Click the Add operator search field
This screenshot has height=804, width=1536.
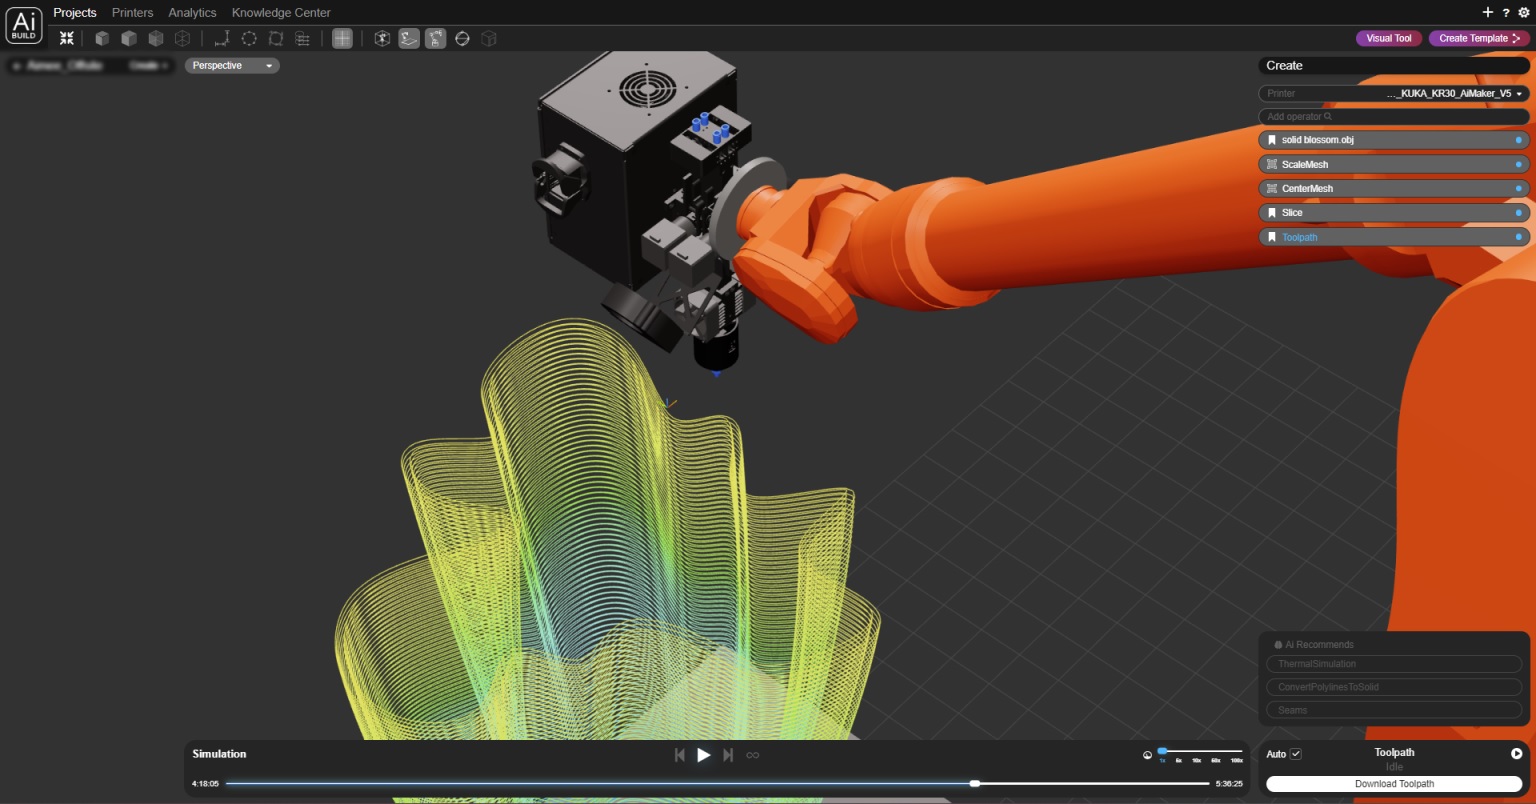coord(1394,117)
